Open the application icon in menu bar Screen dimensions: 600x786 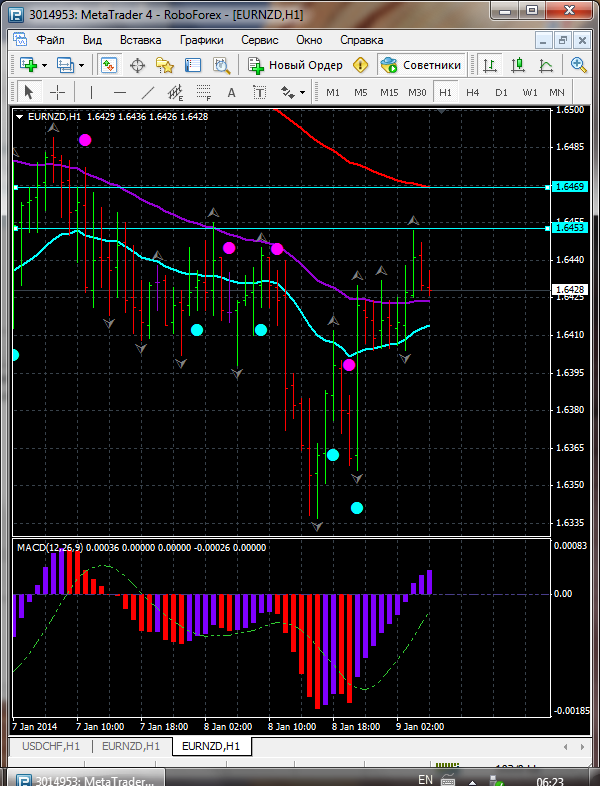pos(20,40)
